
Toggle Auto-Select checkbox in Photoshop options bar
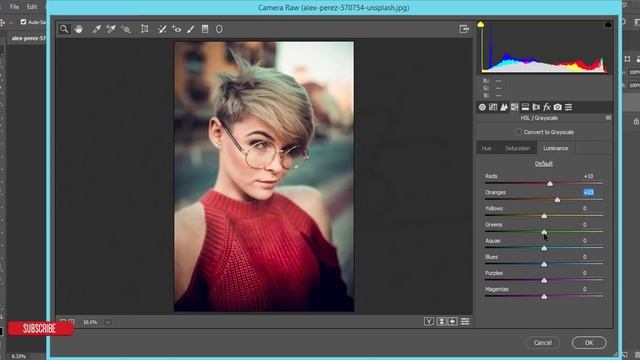click(23, 22)
